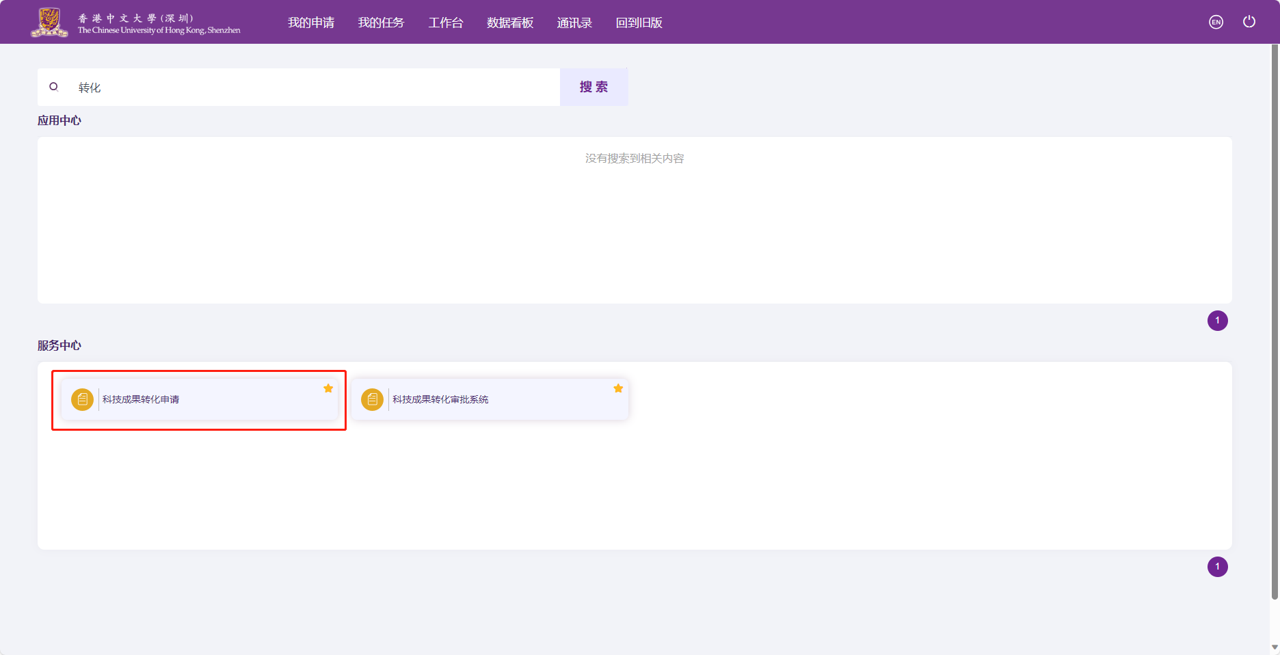Image resolution: width=1280 pixels, height=655 pixels.
Task: Toggle the favorite star on 科技成果转化审批系统
Action: [618, 388]
